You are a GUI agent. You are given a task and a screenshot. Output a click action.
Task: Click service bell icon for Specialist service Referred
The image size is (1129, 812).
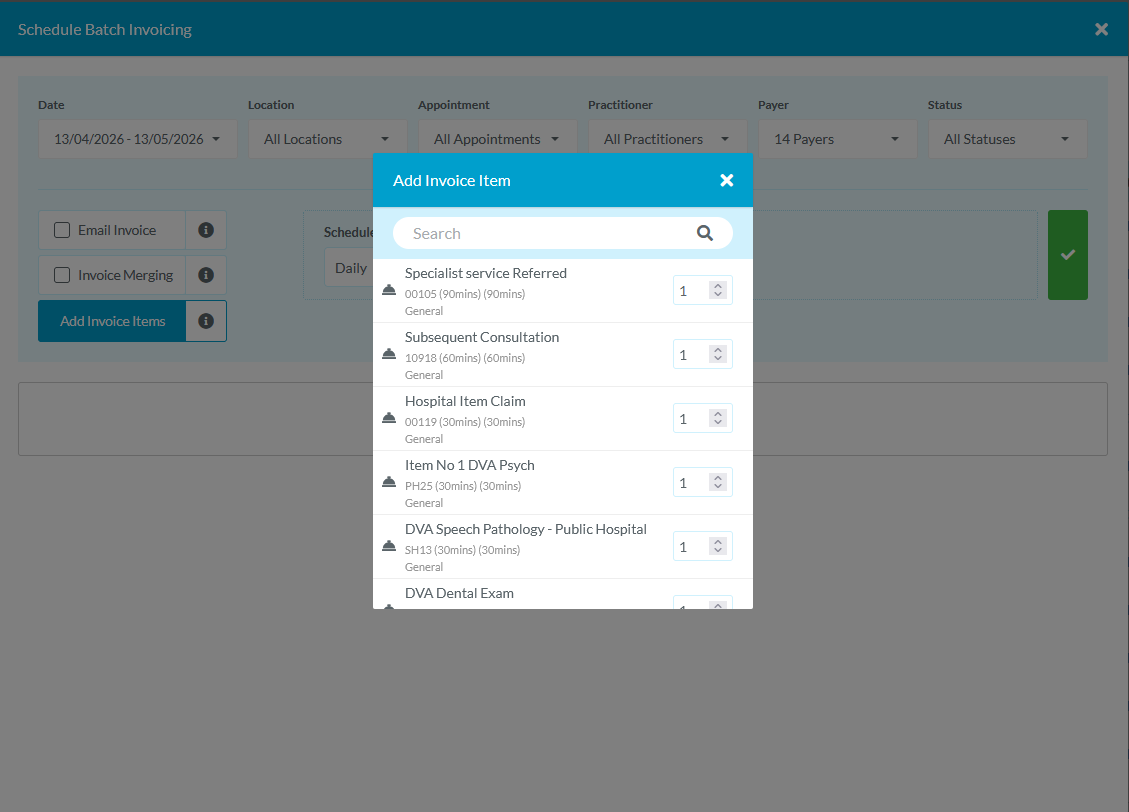point(389,290)
